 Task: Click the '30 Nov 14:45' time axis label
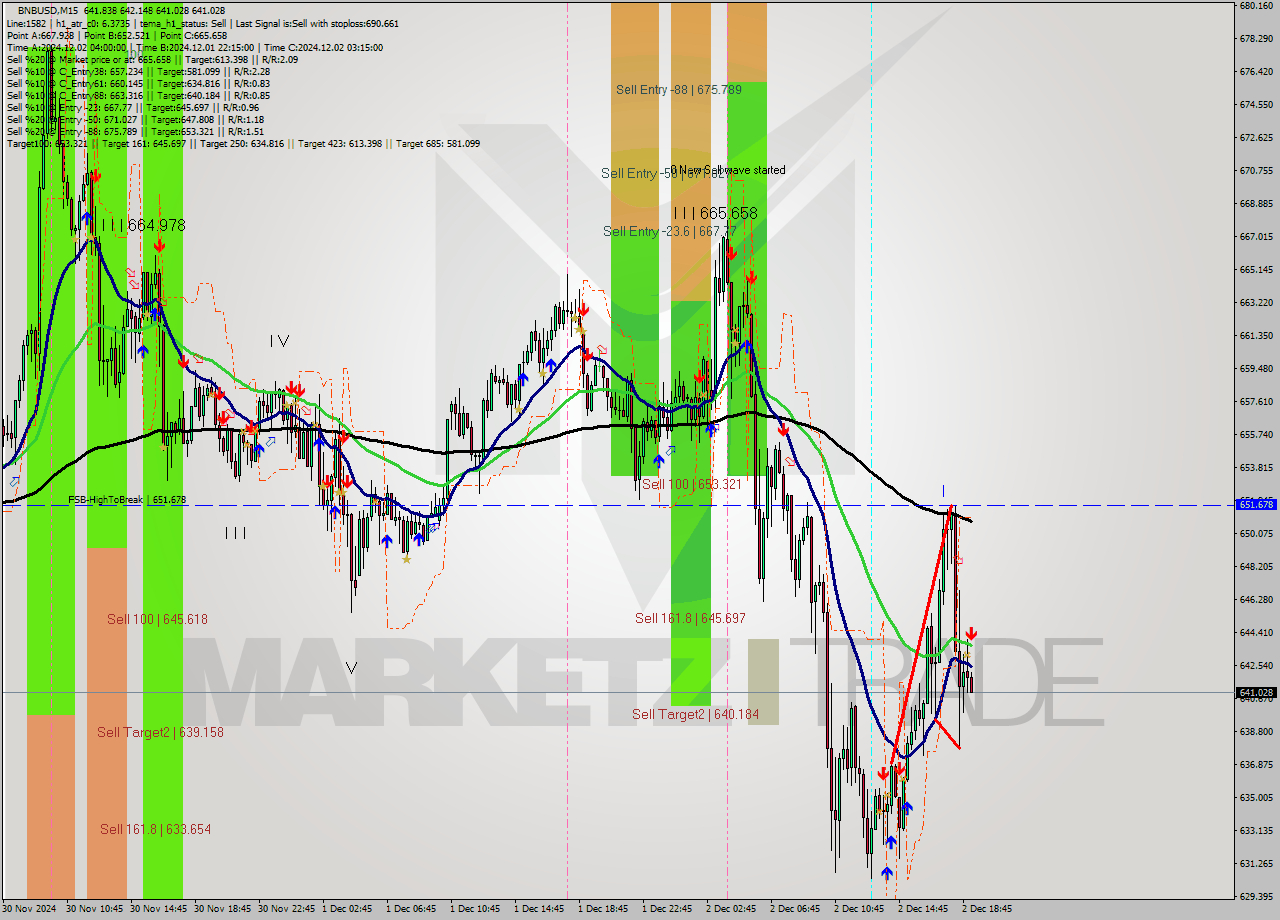158,909
